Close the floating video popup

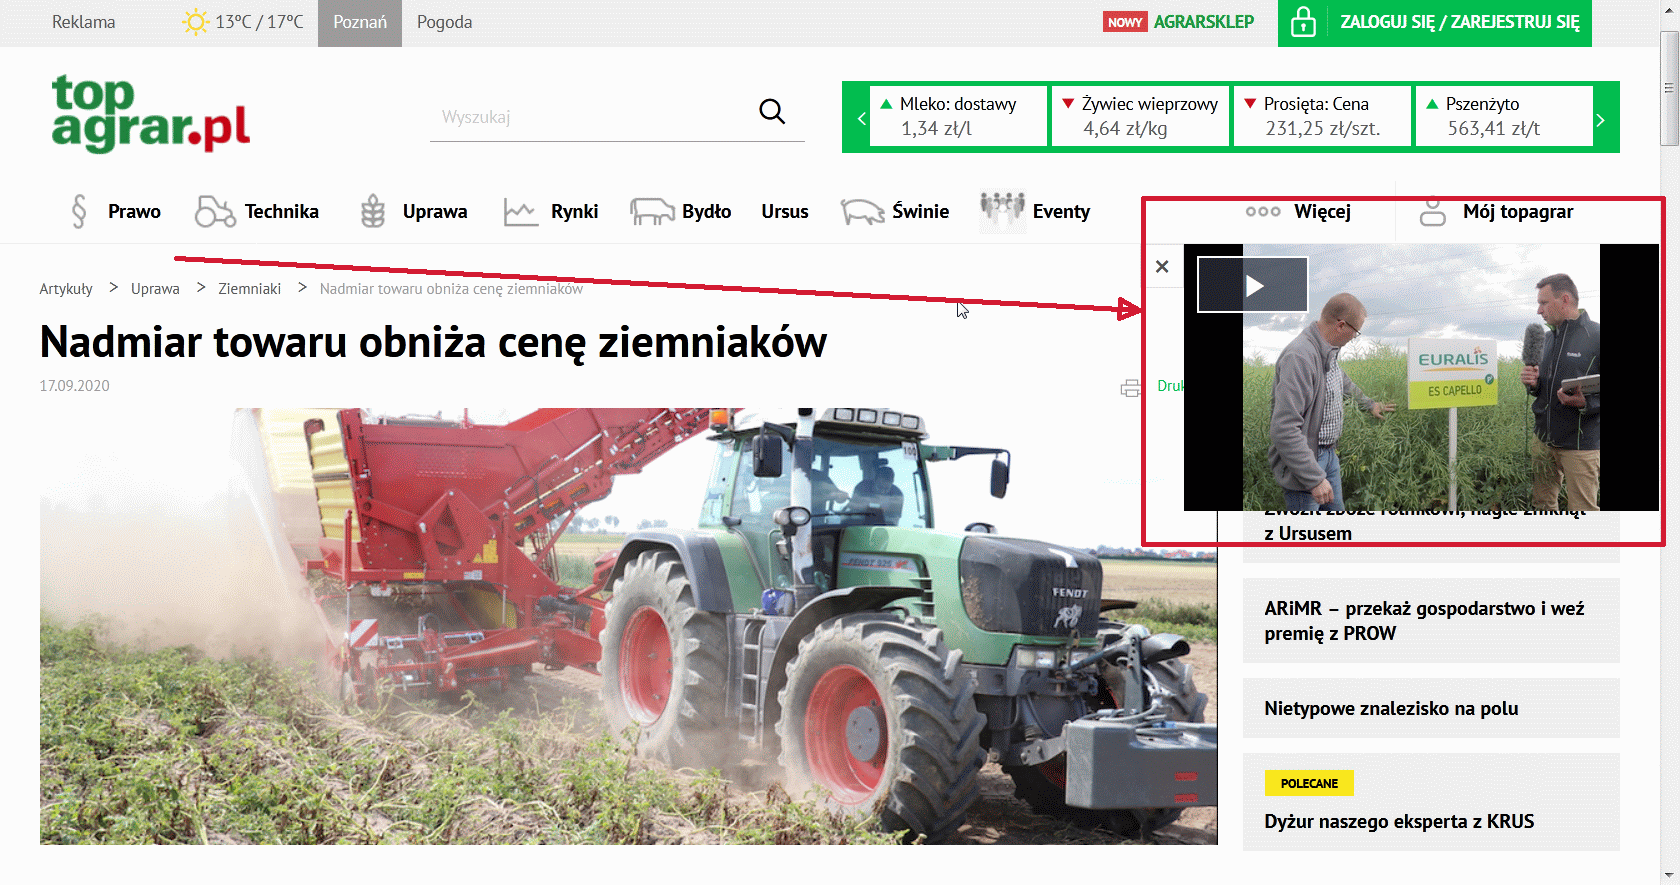click(x=1162, y=267)
